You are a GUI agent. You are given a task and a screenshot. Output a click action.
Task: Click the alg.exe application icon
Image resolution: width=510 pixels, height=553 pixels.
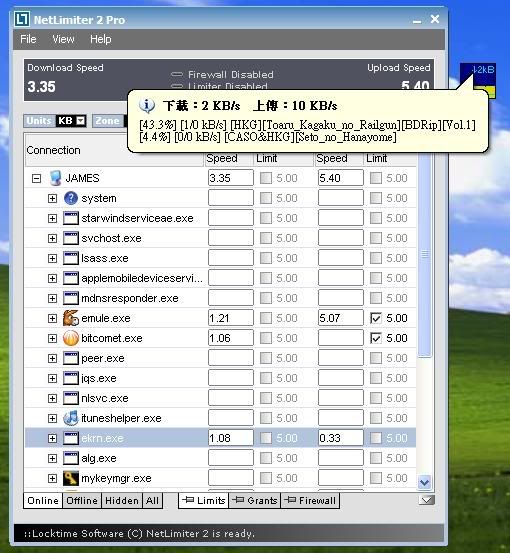pos(71,458)
